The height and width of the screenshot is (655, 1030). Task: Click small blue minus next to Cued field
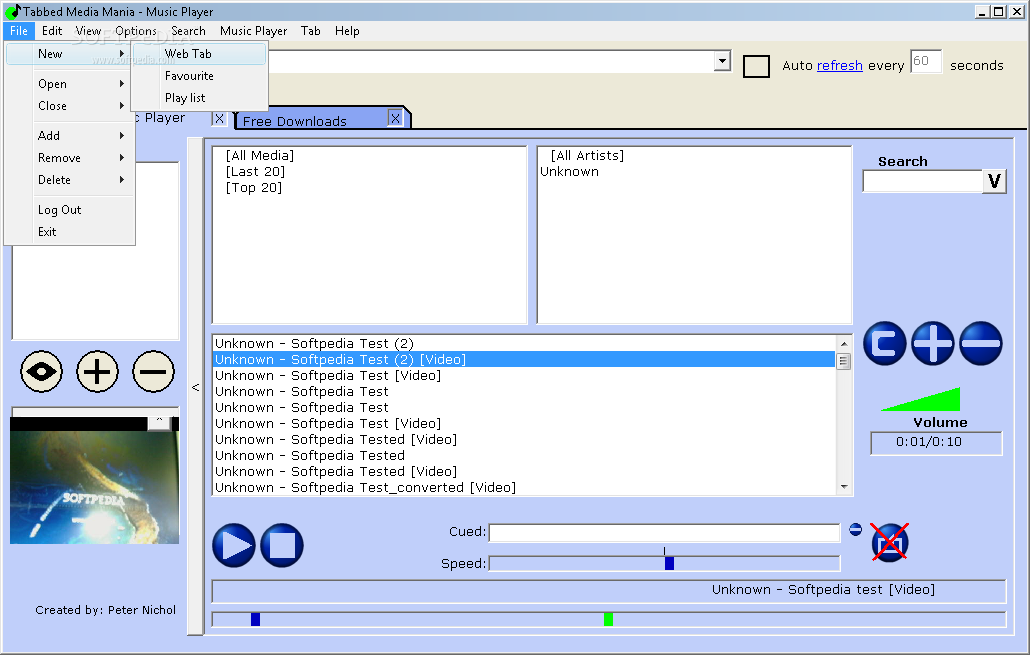pyautogui.click(x=855, y=530)
